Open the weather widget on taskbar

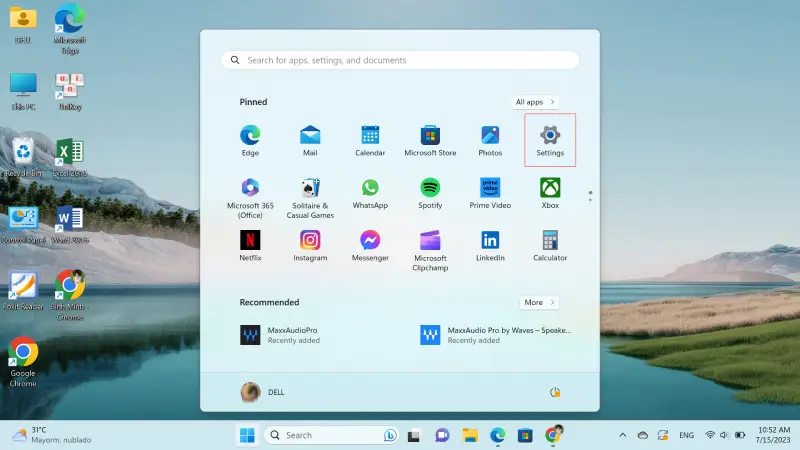[x=52, y=435]
